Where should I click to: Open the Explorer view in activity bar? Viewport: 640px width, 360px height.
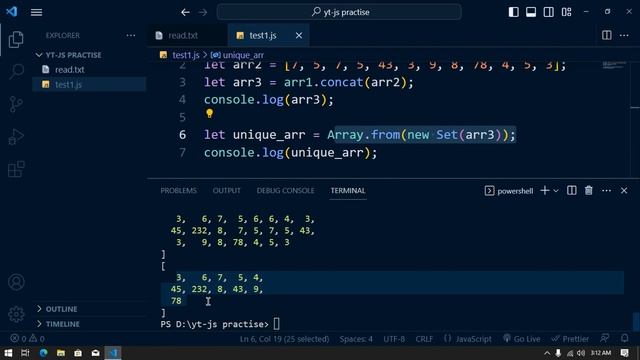[16, 40]
